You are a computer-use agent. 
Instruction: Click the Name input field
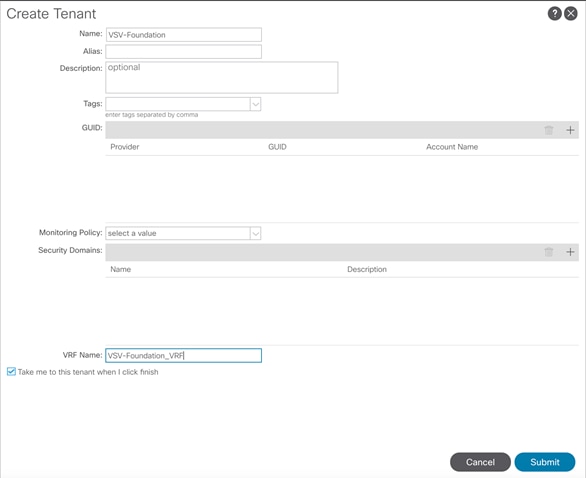[x=183, y=35]
